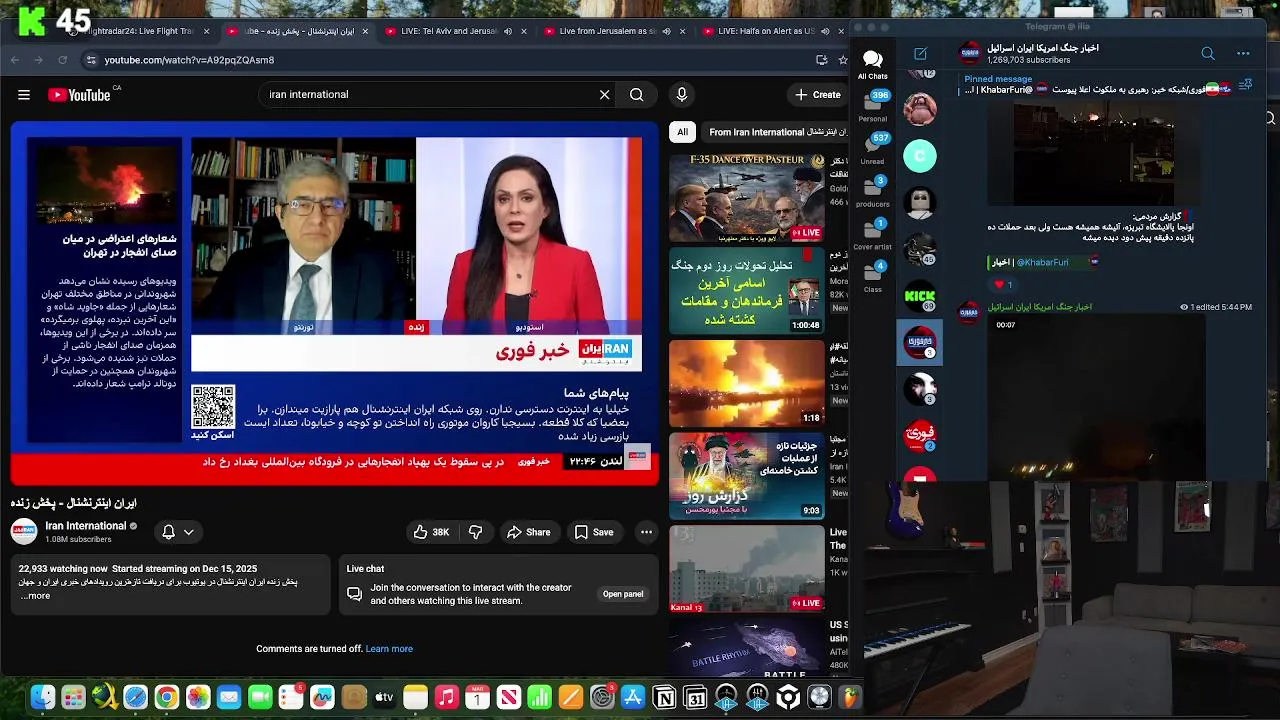Run the YouTube search magnifier button
The height and width of the screenshot is (720, 1280).
(x=636, y=94)
